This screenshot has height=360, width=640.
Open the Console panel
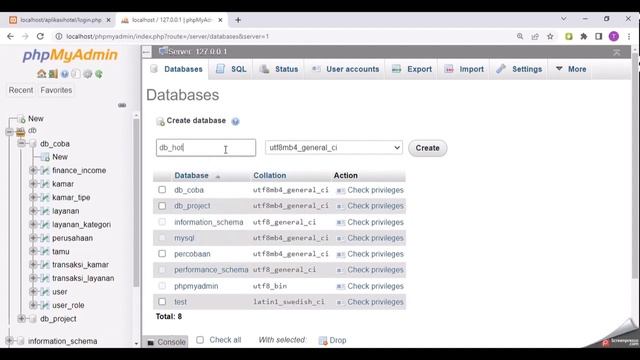(x=167, y=342)
